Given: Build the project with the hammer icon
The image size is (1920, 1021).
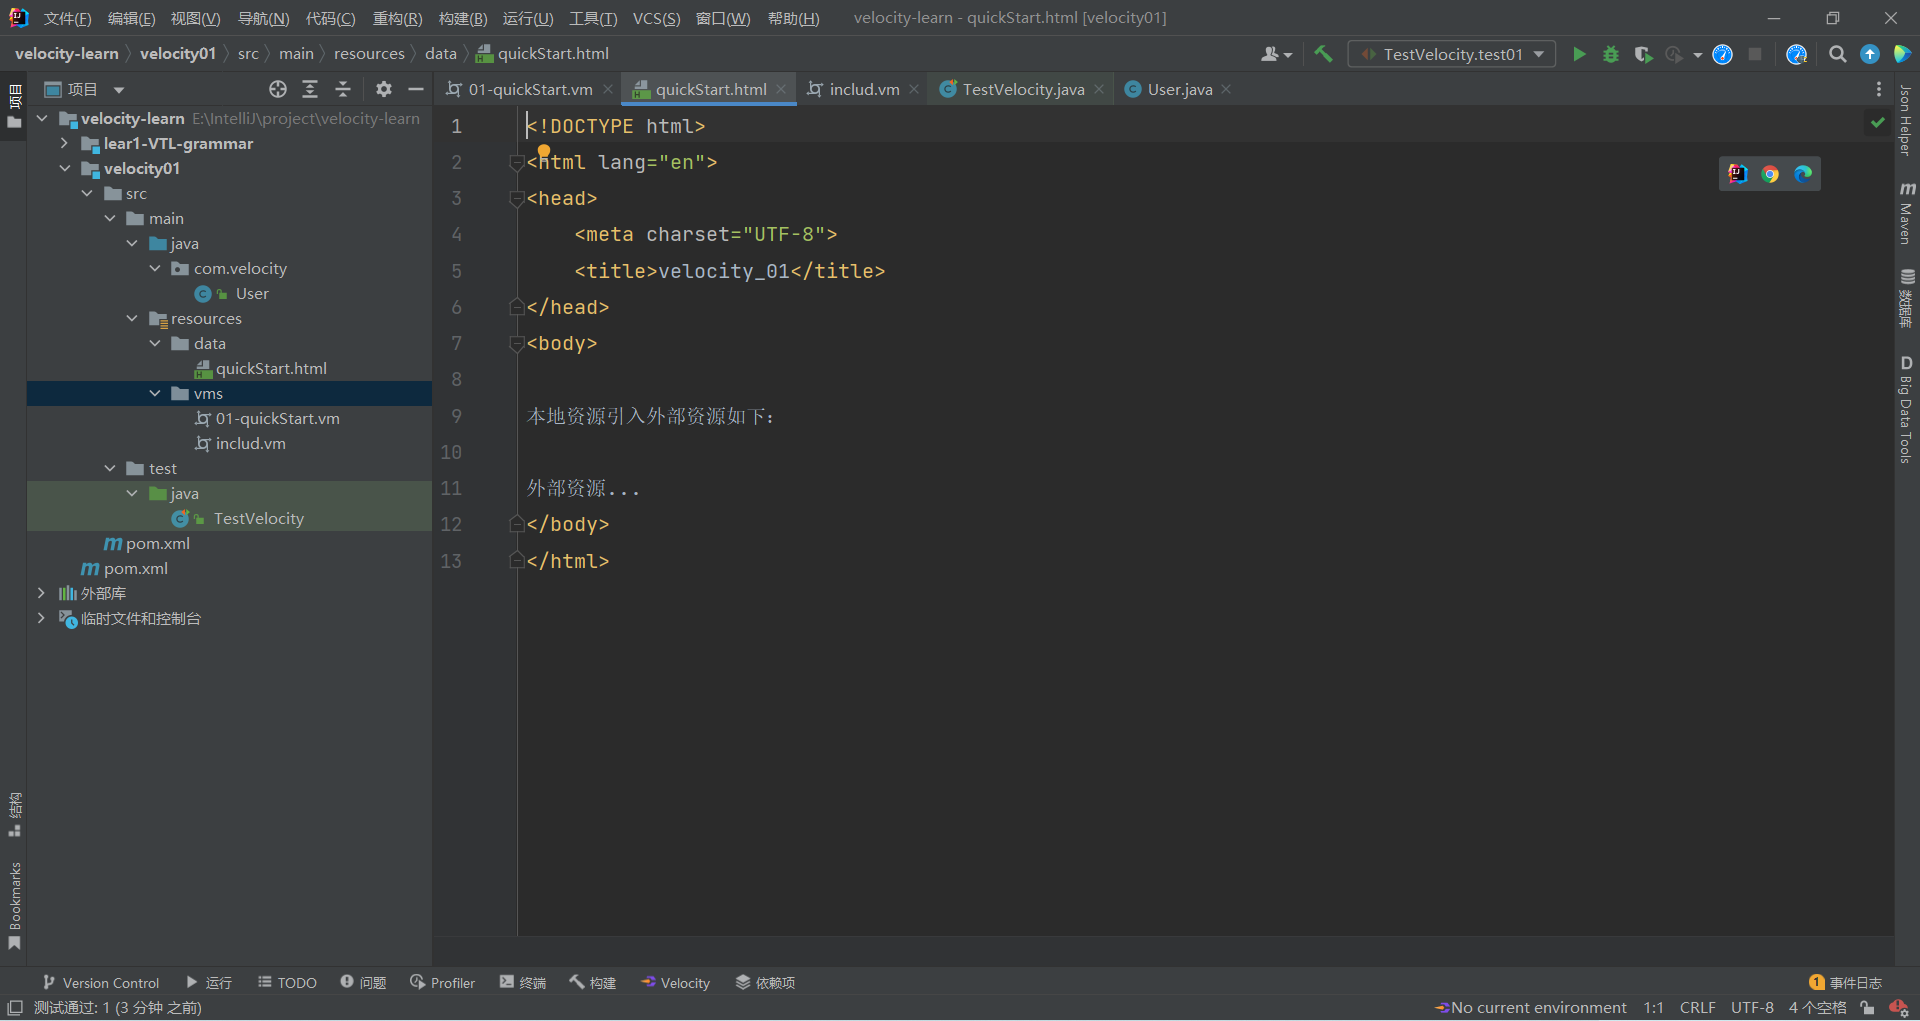Looking at the screenshot, I should tap(1323, 54).
